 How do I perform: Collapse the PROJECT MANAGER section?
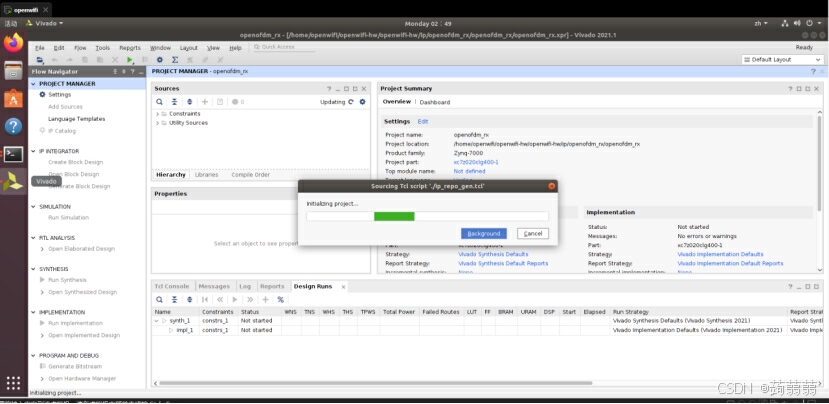click(34, 84)
